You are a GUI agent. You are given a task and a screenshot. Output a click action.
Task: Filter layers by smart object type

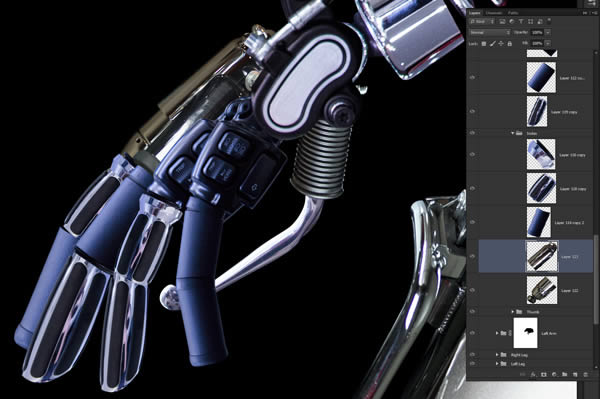pyautogui.click(x=540, y=21)
